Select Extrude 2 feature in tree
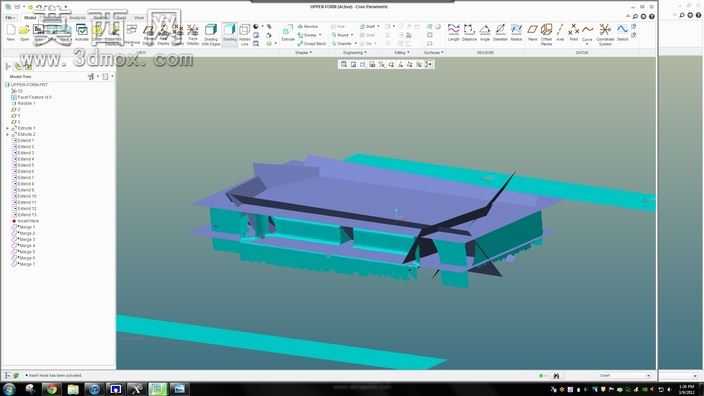Image resolution: width=704 pixels, height=396 pixels. coord(26,135)
